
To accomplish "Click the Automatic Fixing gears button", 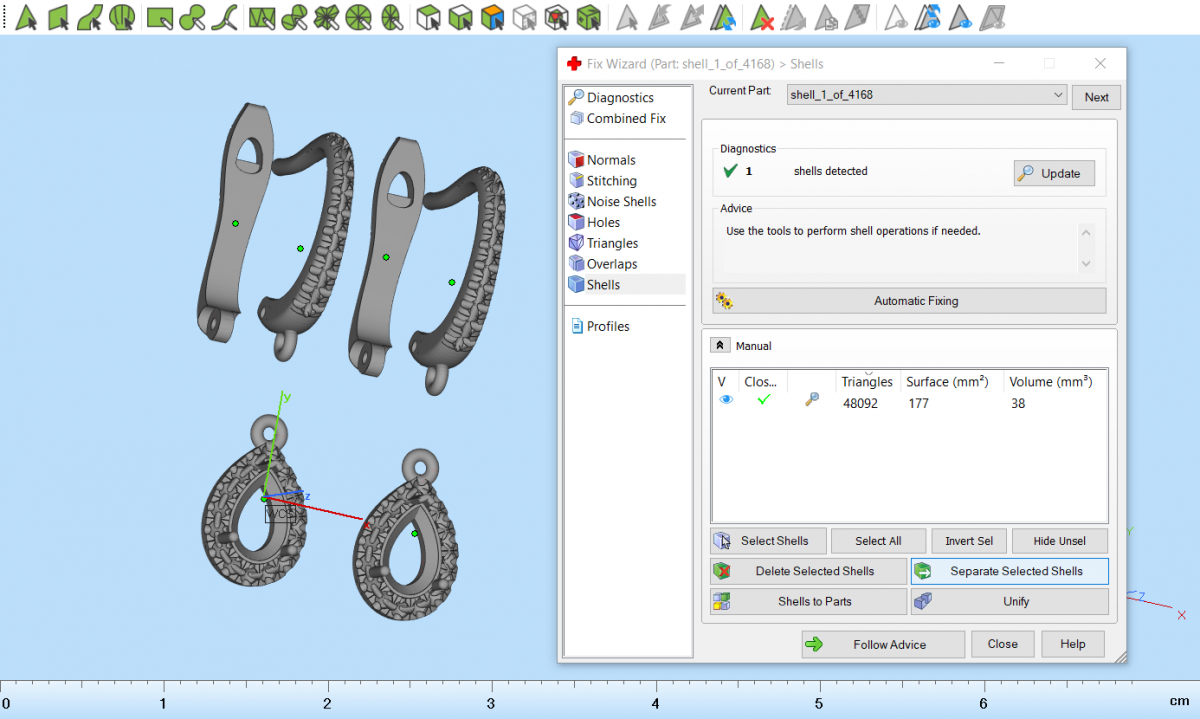I will [909, 301].
